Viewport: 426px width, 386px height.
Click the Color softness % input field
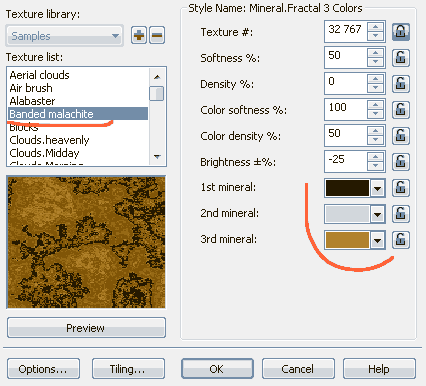coord(346,109)
